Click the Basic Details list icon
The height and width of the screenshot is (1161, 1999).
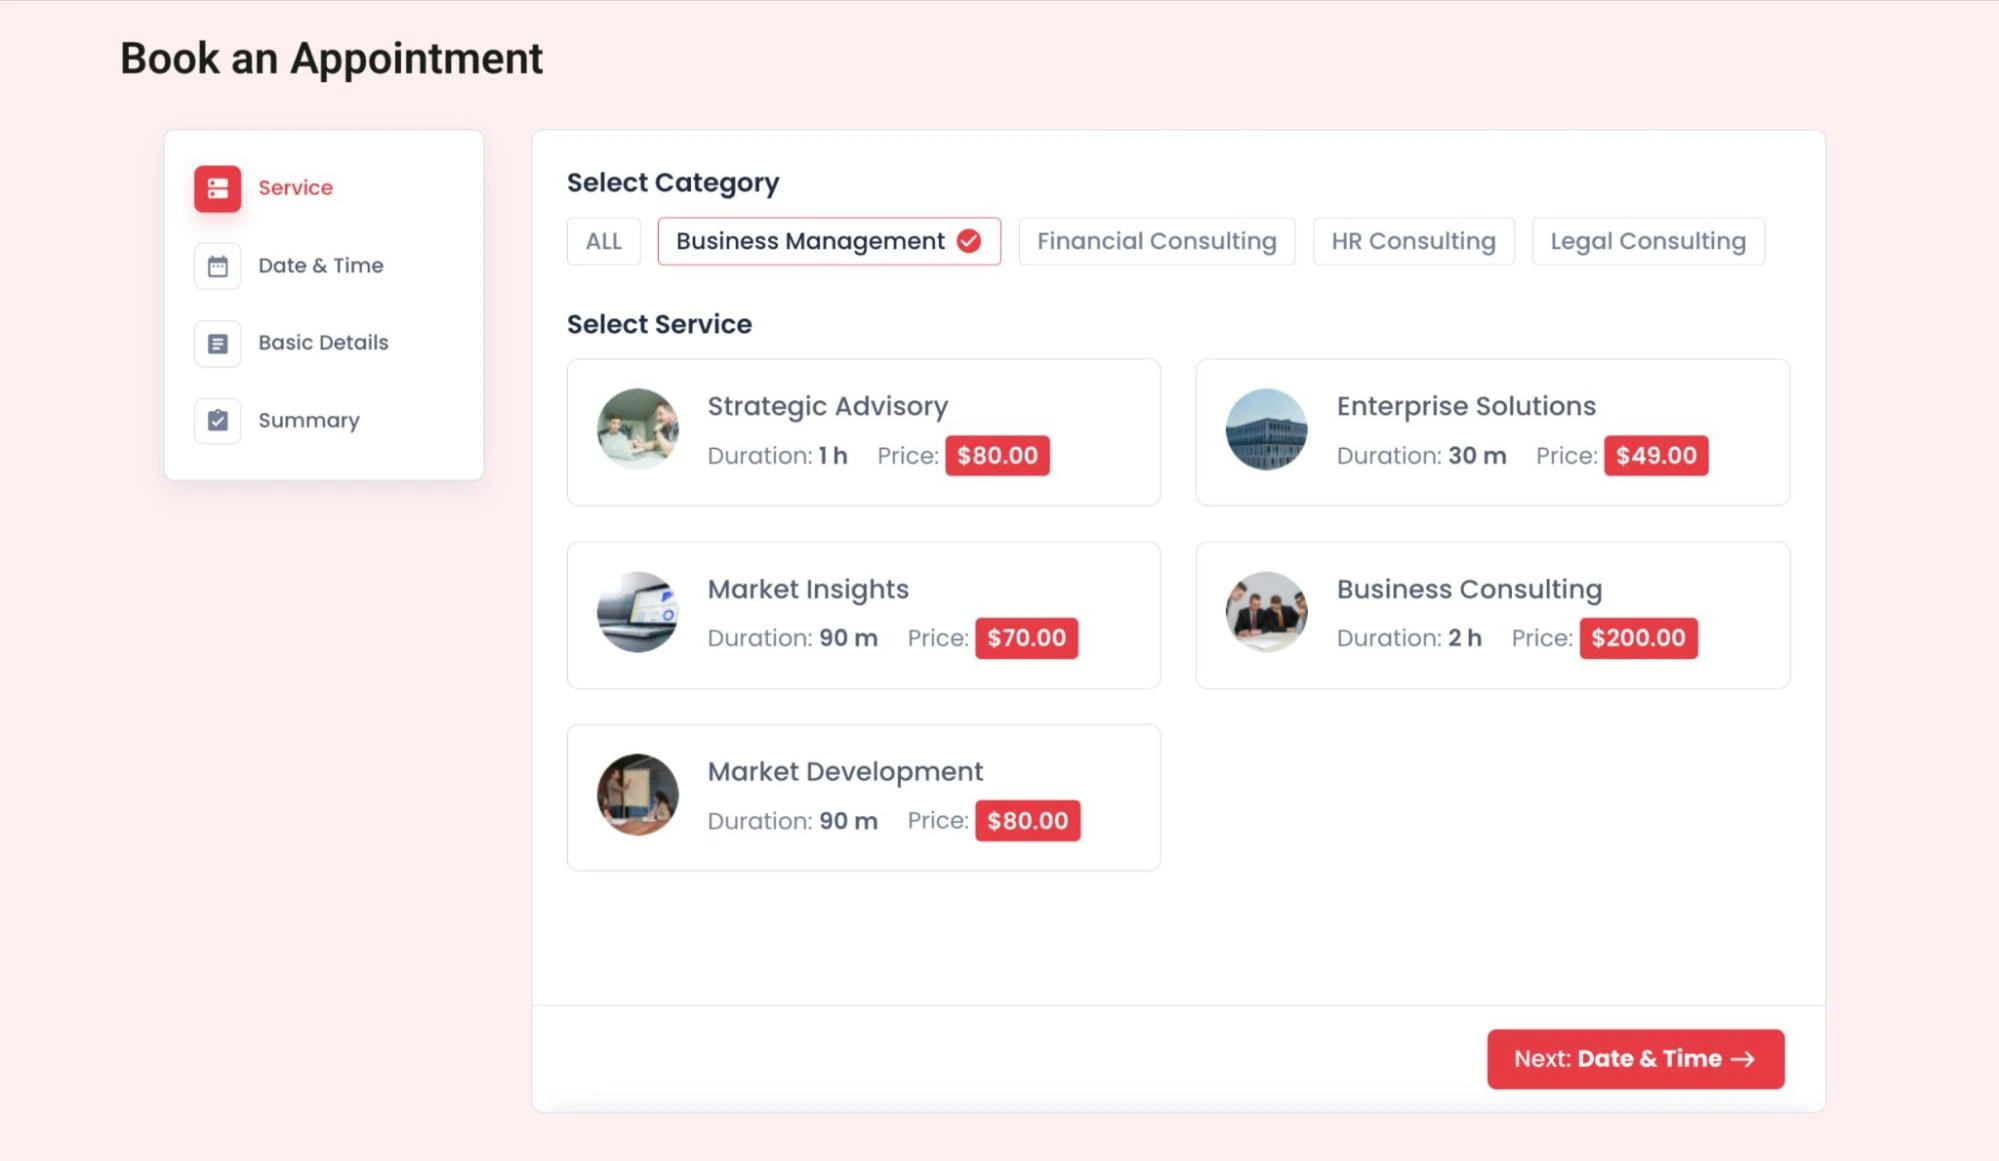coord(217,343)
